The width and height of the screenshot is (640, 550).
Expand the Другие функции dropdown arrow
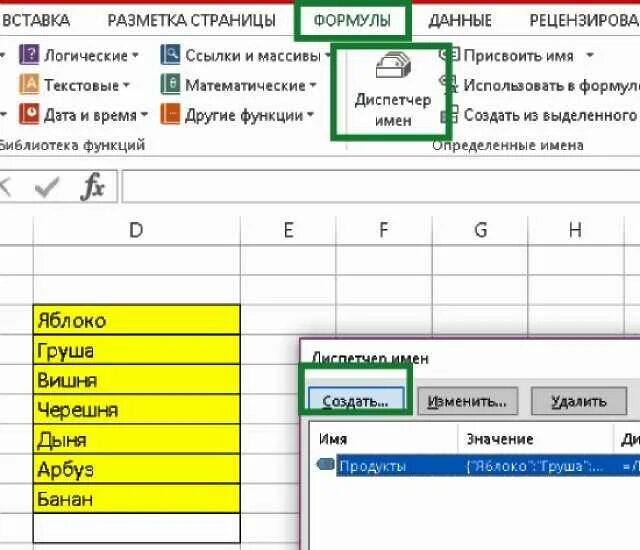click(311, 115)
